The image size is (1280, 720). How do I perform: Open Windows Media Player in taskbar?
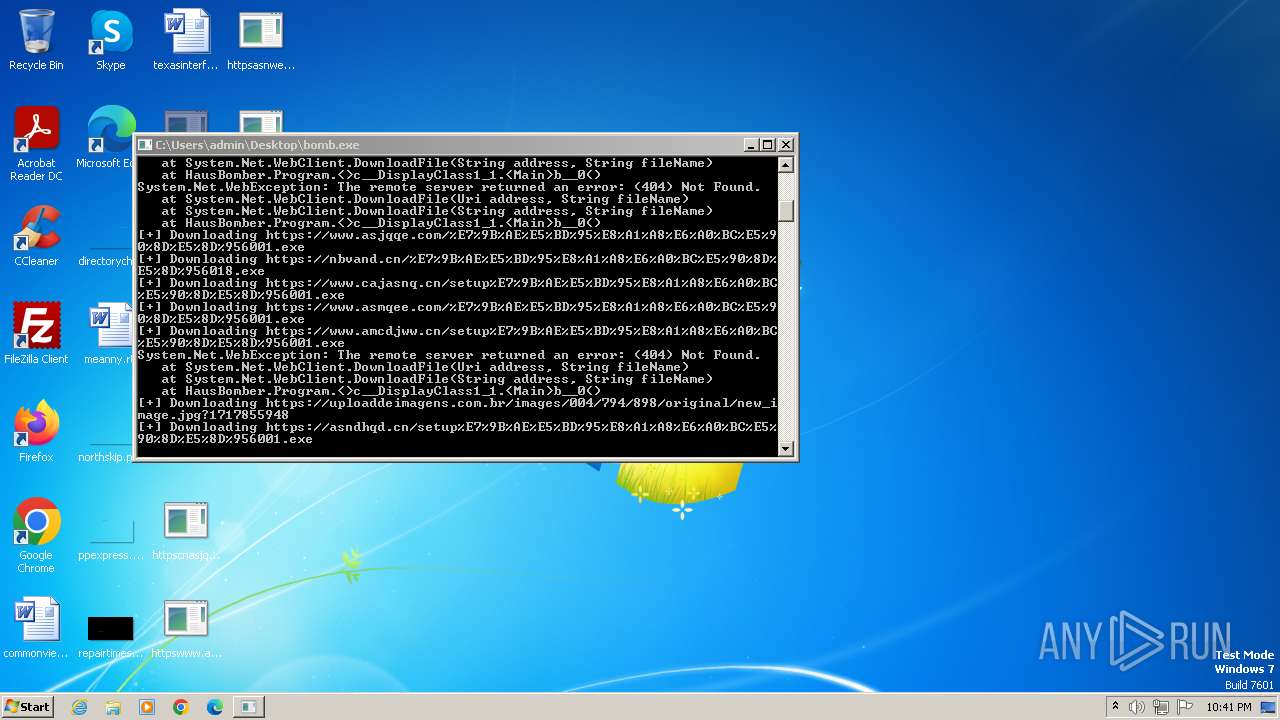tap(147, 707)
